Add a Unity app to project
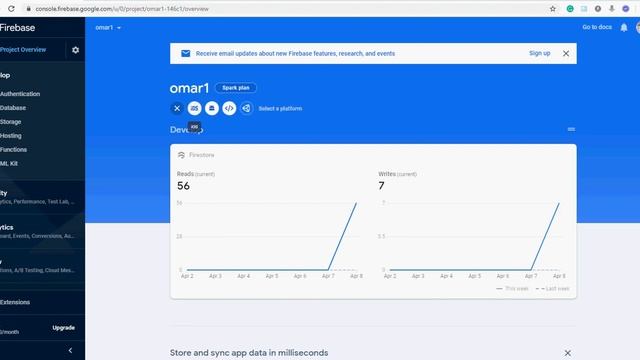Screen dimensions: 640x360 click(x=246, y=108)
